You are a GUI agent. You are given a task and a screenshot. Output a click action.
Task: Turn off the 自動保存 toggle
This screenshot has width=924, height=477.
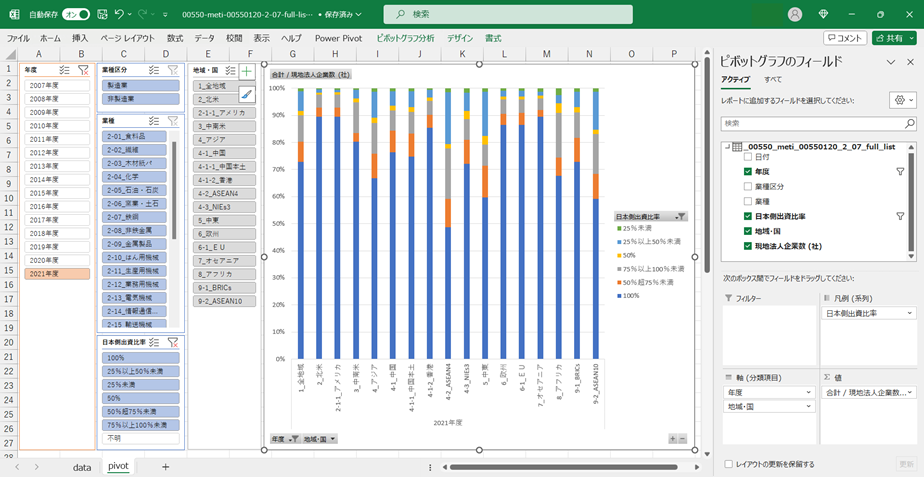coord(76,14)
